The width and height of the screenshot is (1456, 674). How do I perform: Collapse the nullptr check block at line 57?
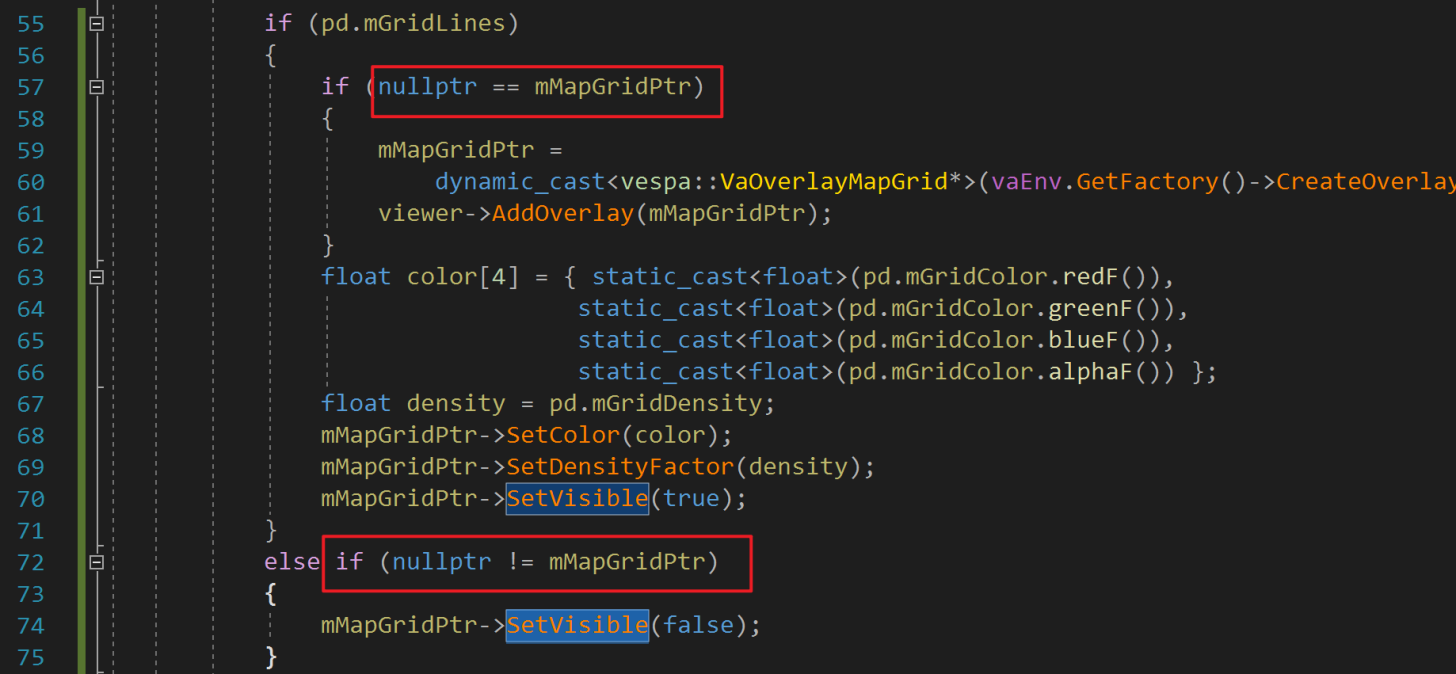coord(97,87)
